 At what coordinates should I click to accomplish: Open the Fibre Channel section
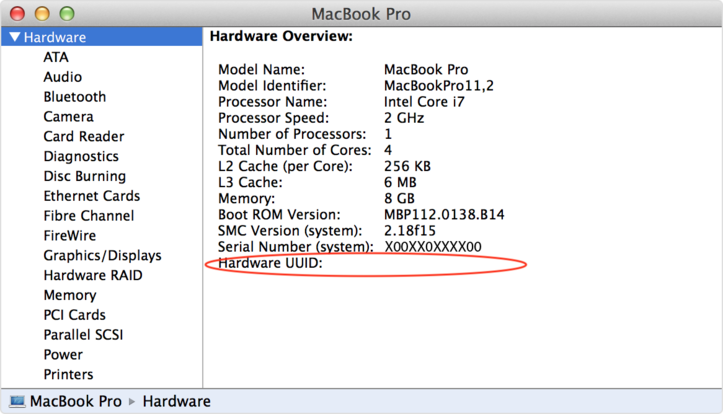(x=88, y=216)
